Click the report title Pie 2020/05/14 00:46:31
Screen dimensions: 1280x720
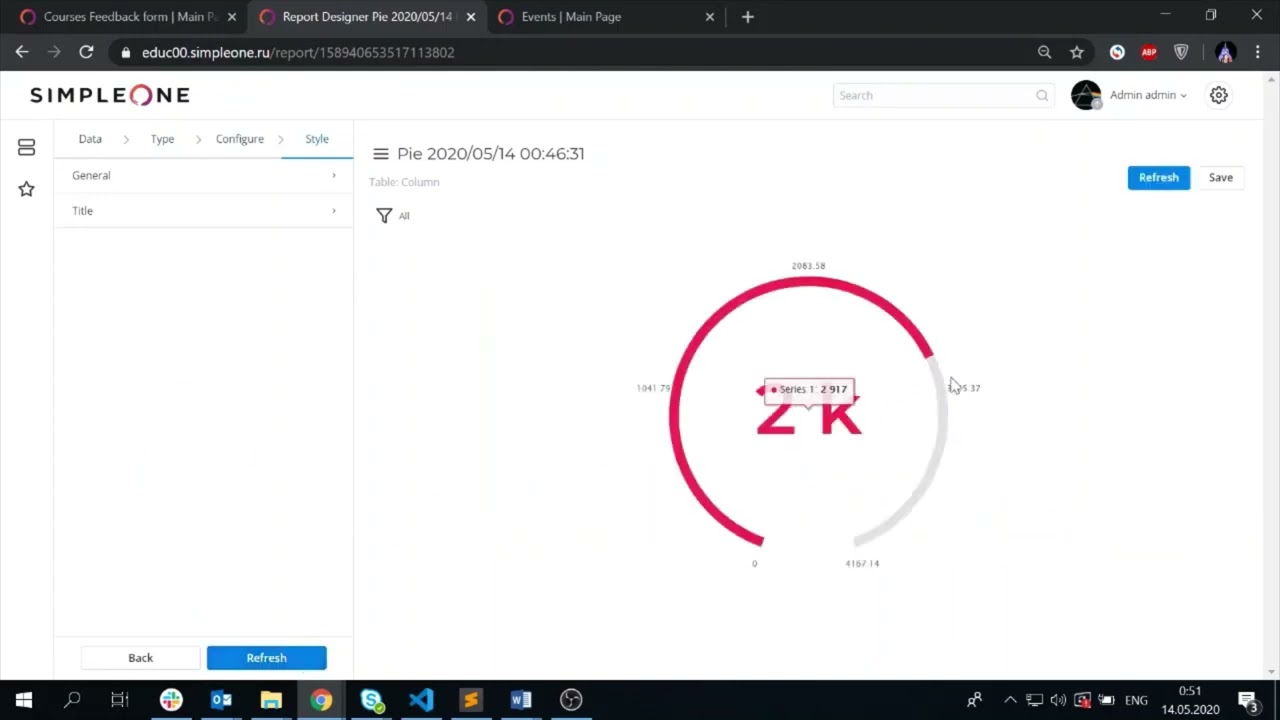click(x=491, y=154)
